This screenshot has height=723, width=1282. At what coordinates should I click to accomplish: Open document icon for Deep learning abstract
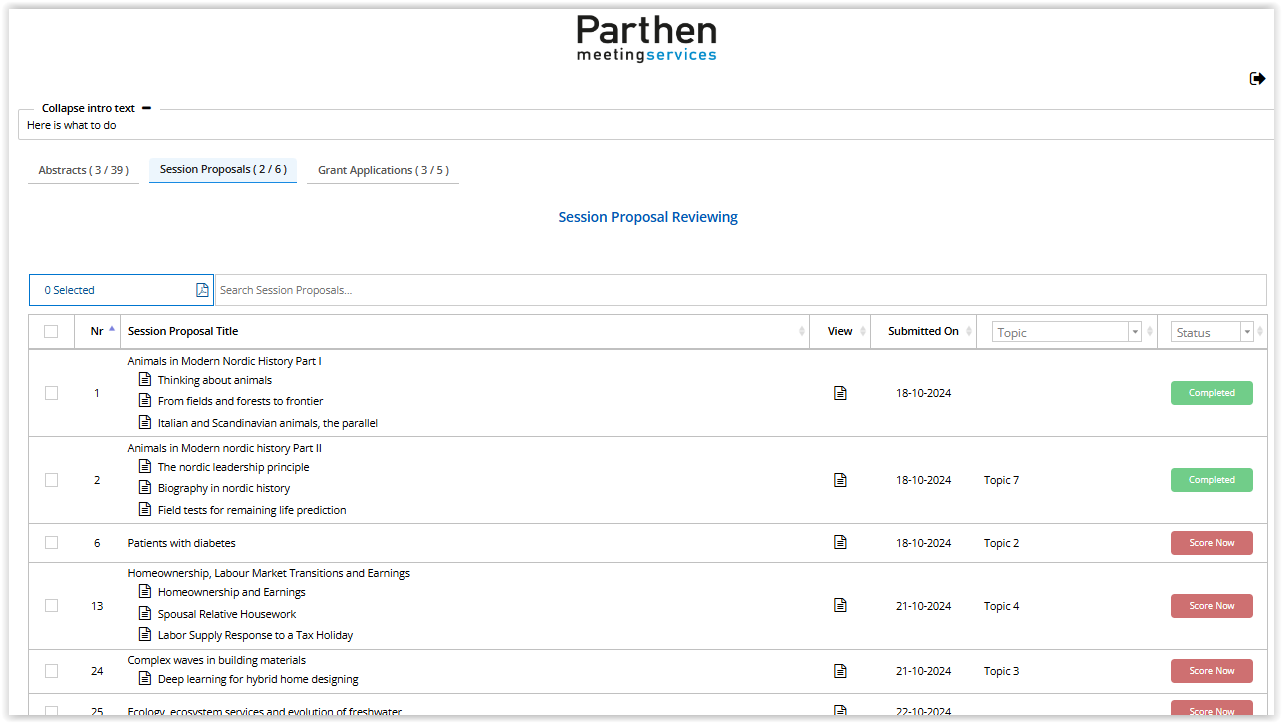pyautogui.click(x=145, y=679)
